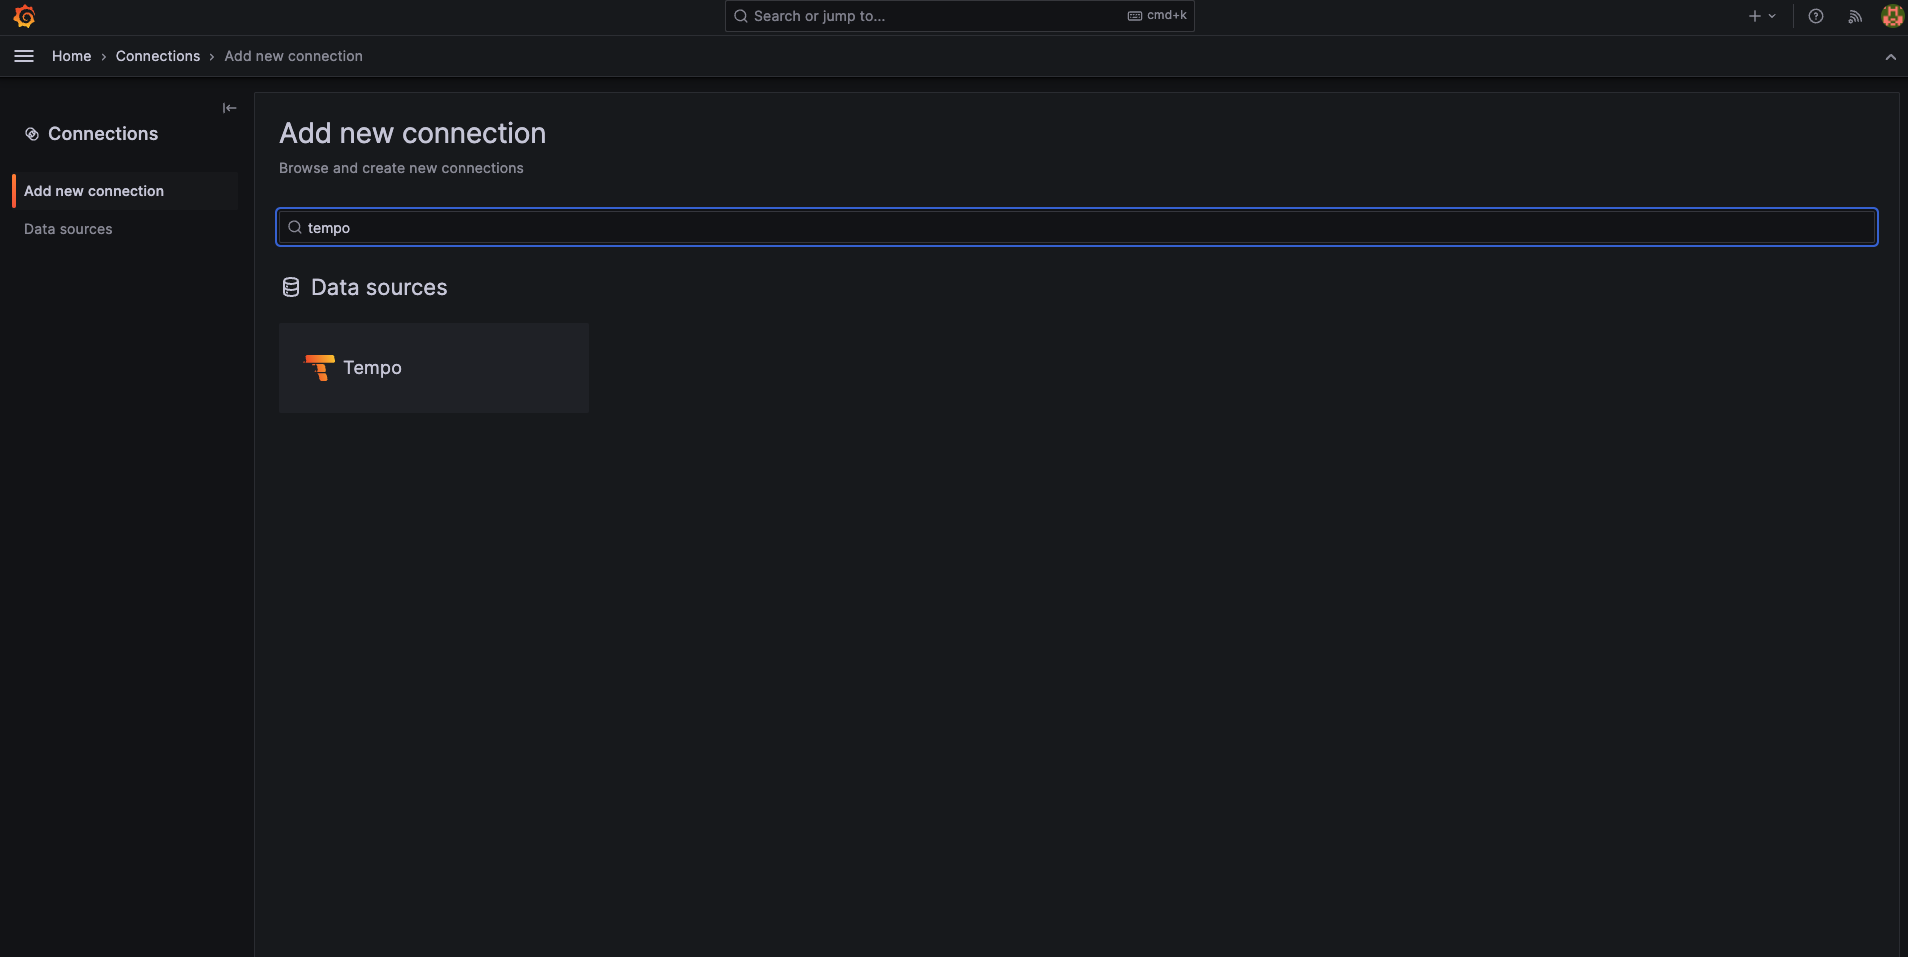Collapse the top bar with chevron

point(1890,57)
